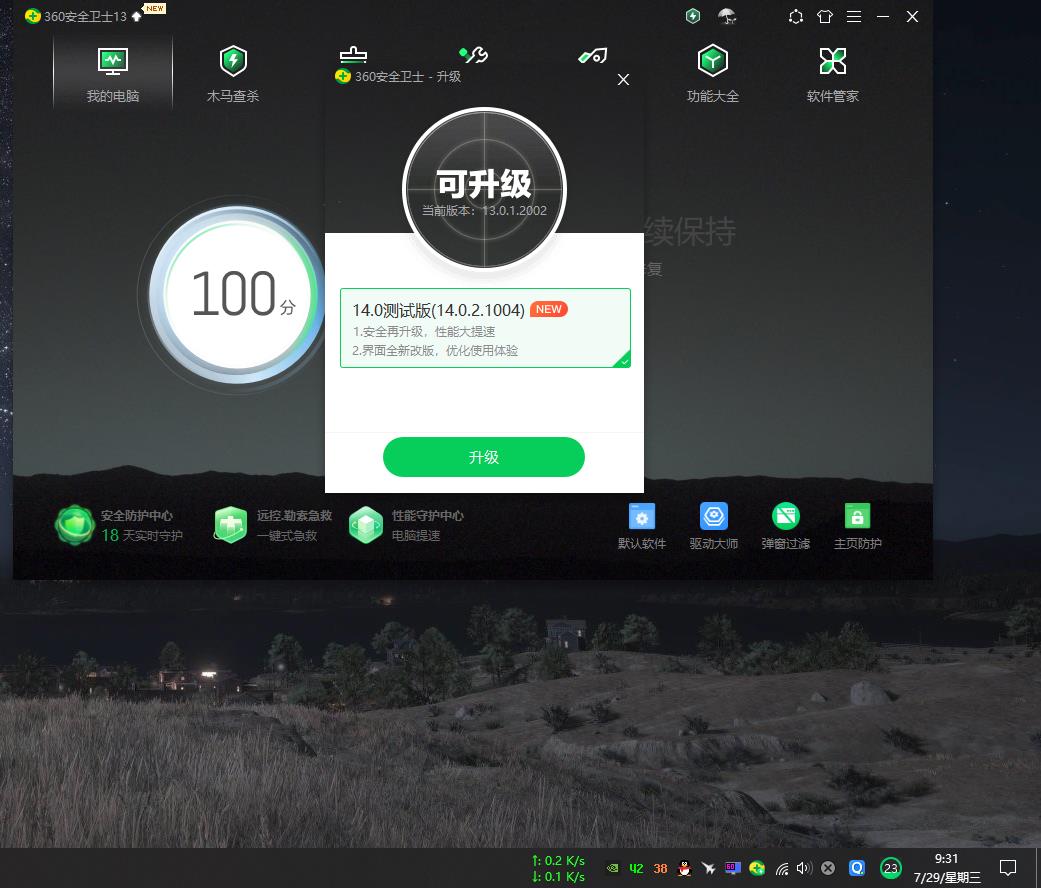Open the main hamburger menu
This screenshot has height=888, width=1041.
click(854, 17)
